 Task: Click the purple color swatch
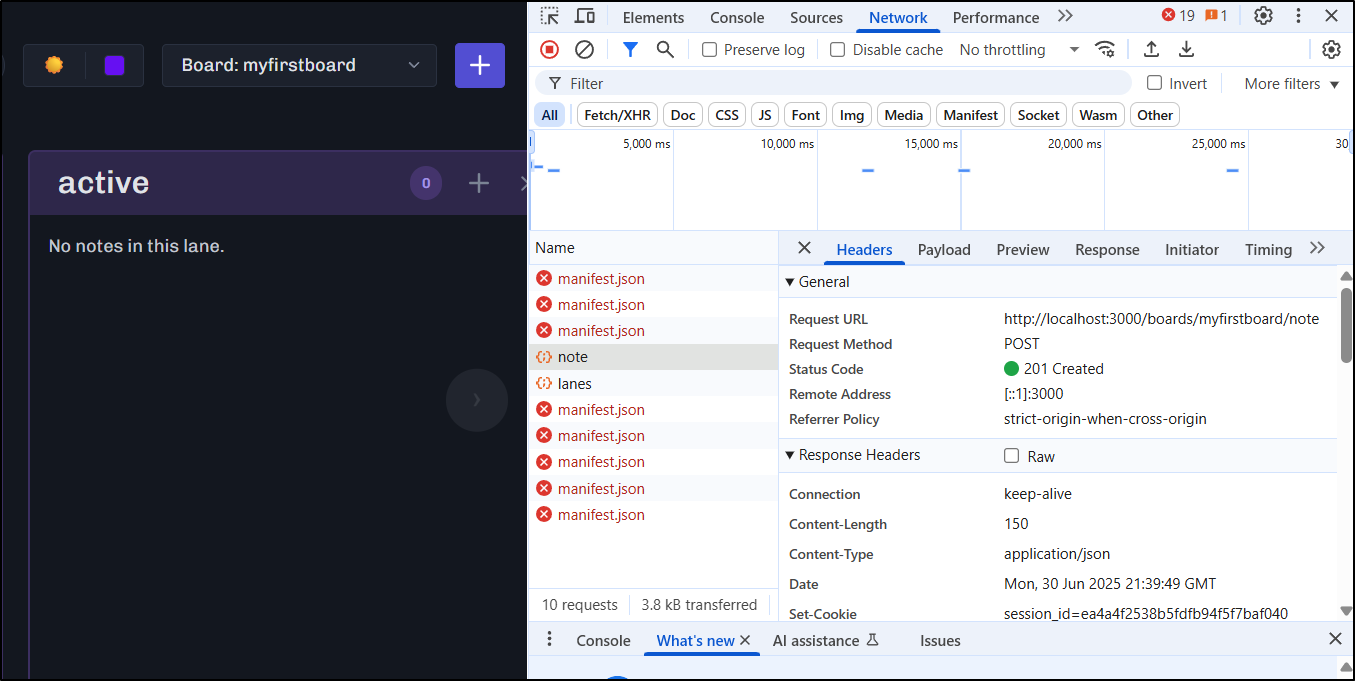click(x=114, y=65)
